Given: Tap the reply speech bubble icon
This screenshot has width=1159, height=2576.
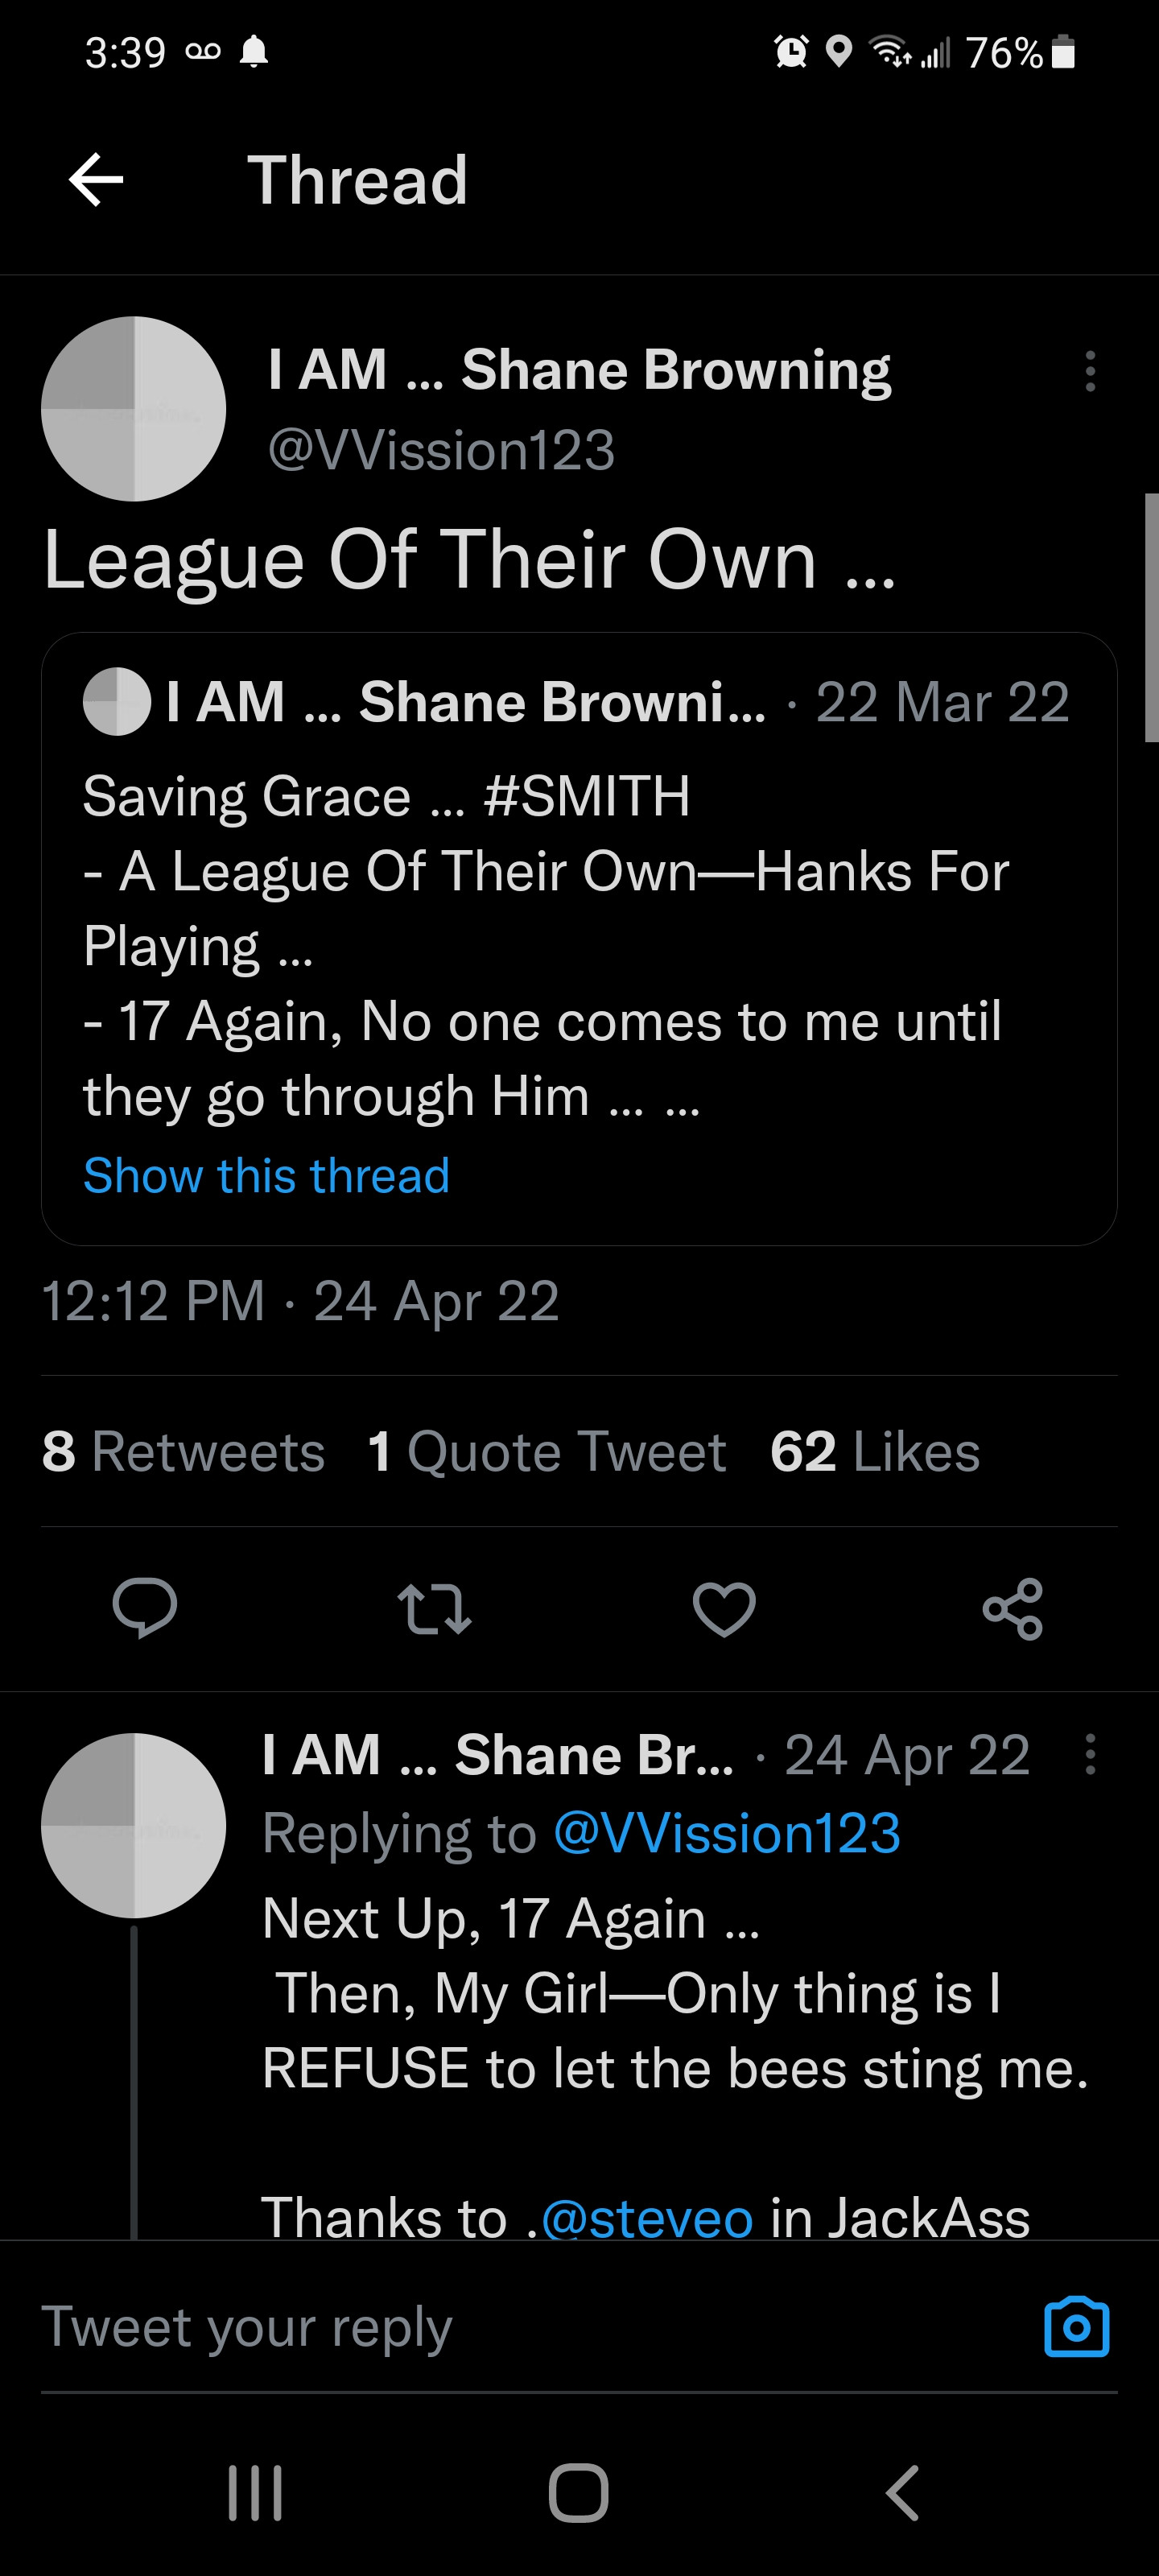Looking at the screenshot, I should (145, 1608).
